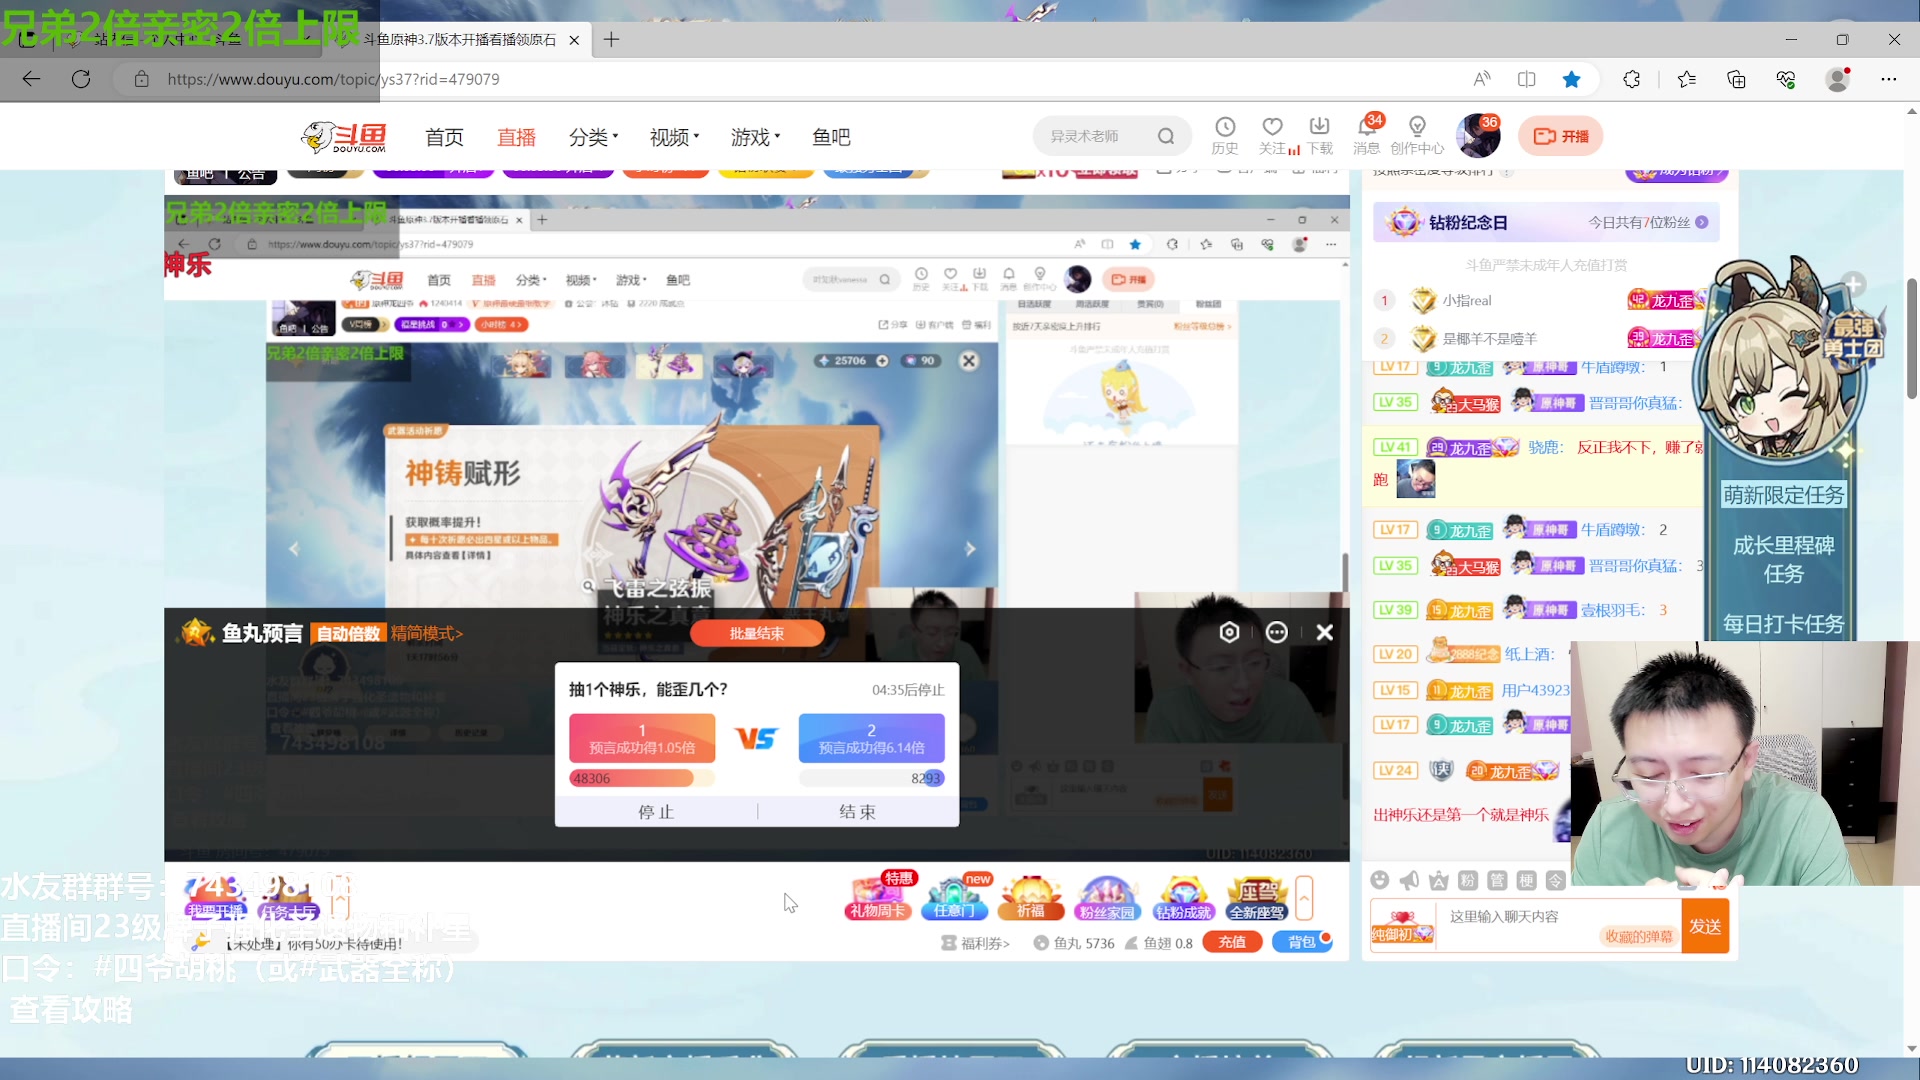
Task: Open the 全新座驾 mount icon
Action: [1258, 897]
